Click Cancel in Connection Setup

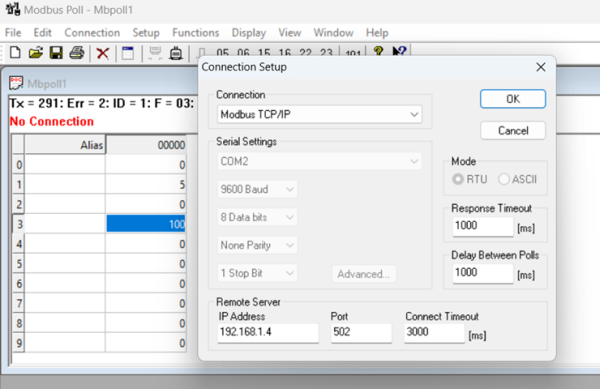[x=513, y=131]
